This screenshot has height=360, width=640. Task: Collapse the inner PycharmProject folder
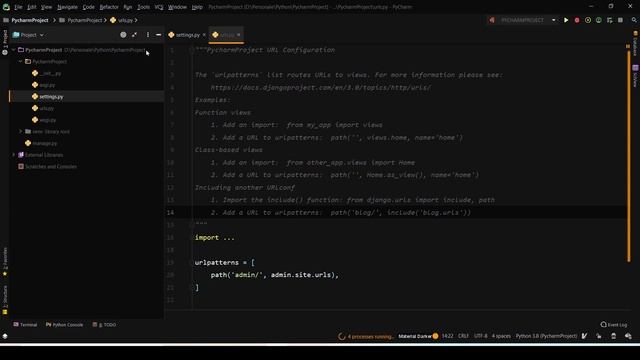click(20, 62)
